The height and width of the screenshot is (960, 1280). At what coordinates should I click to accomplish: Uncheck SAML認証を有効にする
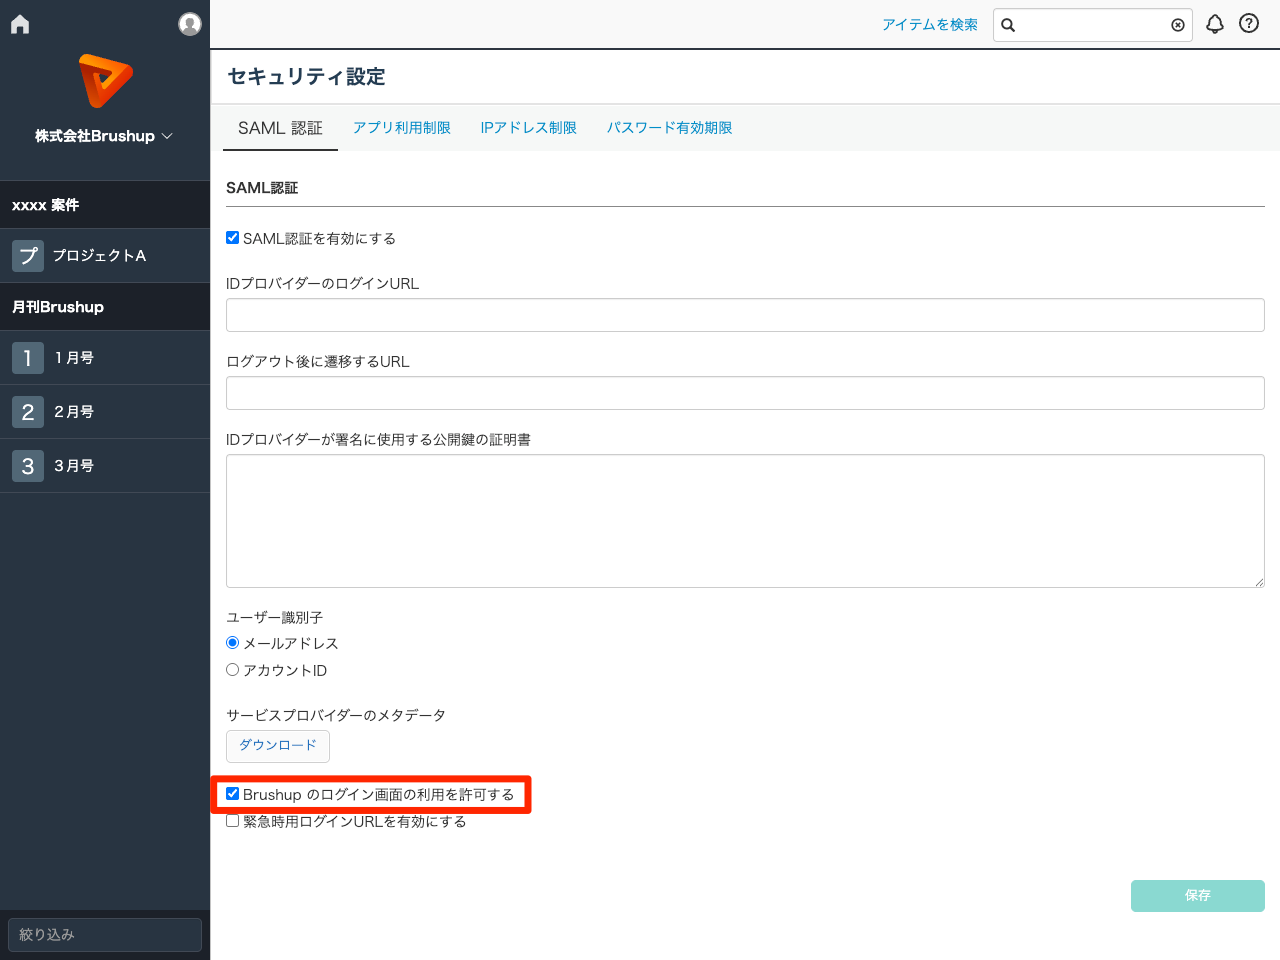pos(232,237)
